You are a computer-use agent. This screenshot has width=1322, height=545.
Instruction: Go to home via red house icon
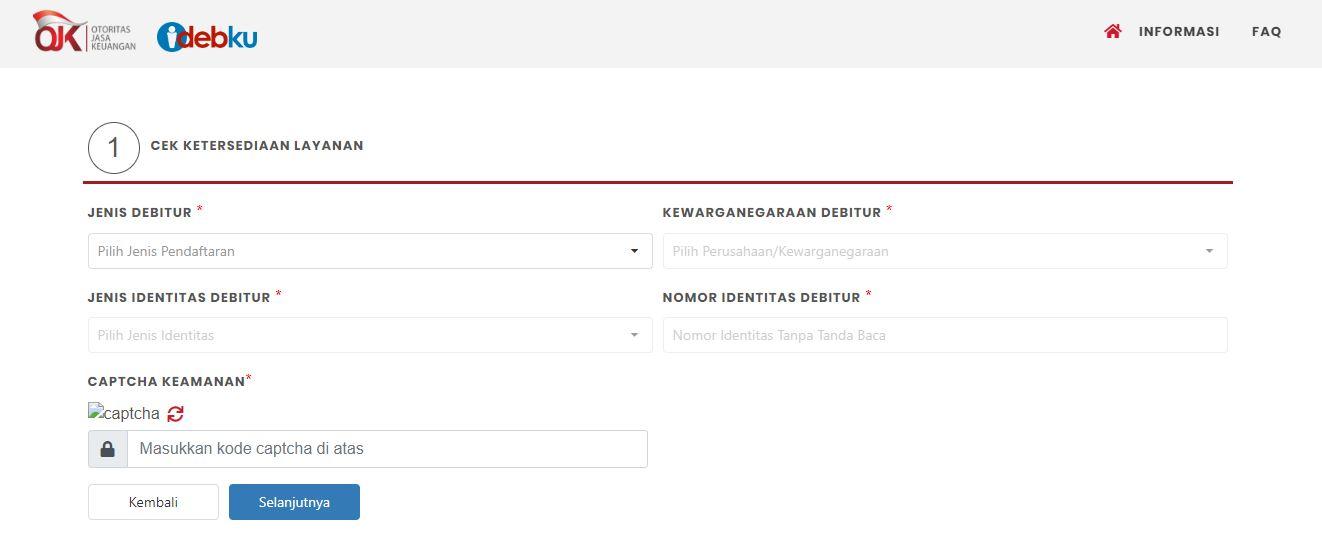tap(1112, 31)
